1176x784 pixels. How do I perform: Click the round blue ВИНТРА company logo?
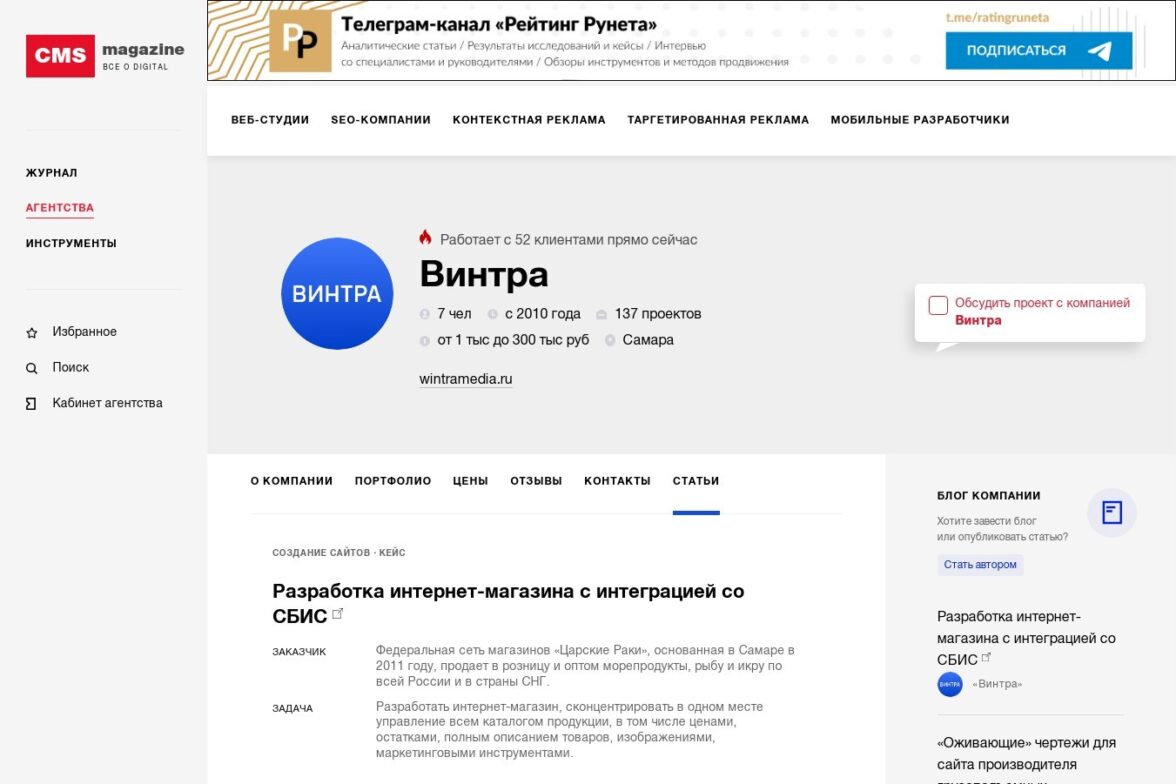click(x=337, y=293)
